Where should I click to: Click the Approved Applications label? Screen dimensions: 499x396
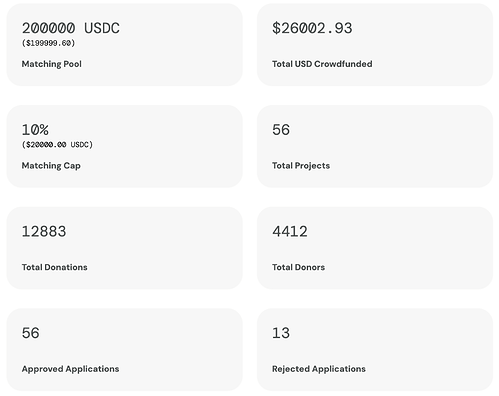pyautogui.click(x=70, y=369)
